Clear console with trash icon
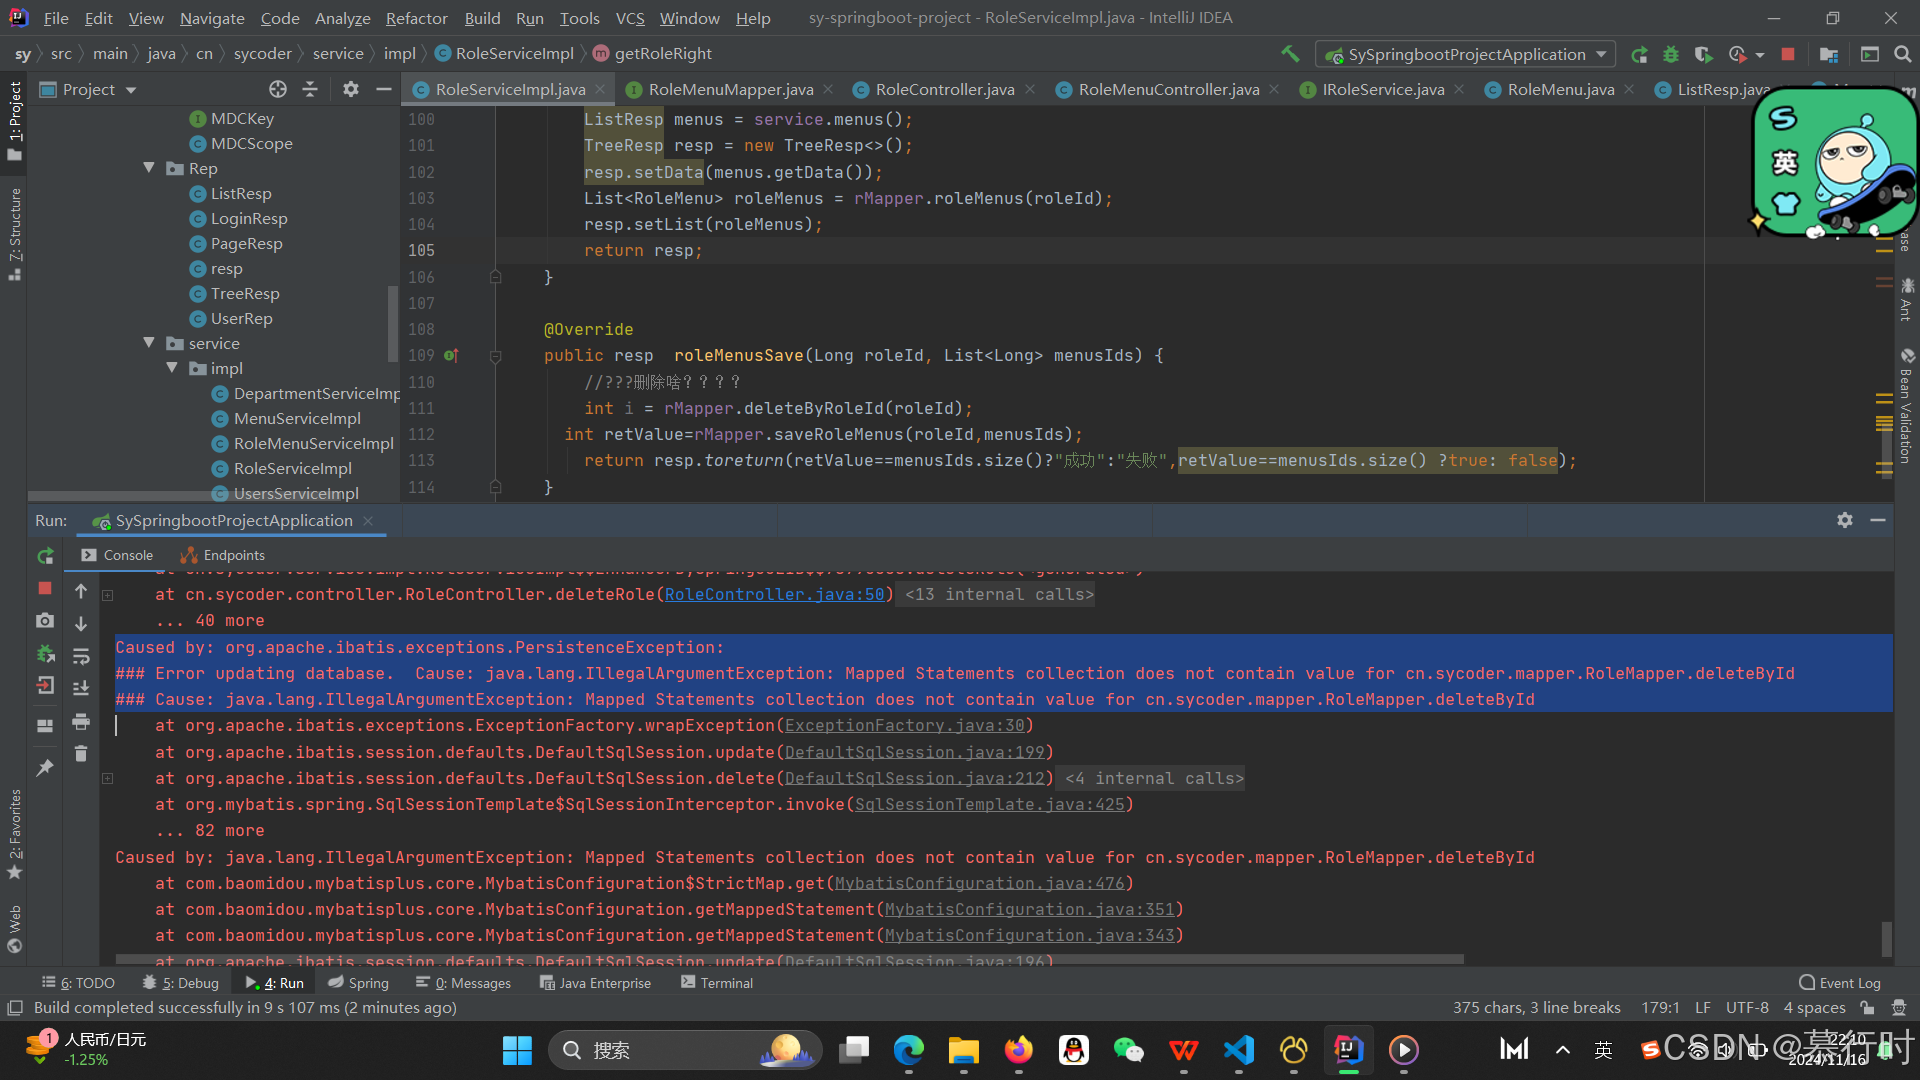This screenshot has width=1920, height=1080. tap(81, 754)
